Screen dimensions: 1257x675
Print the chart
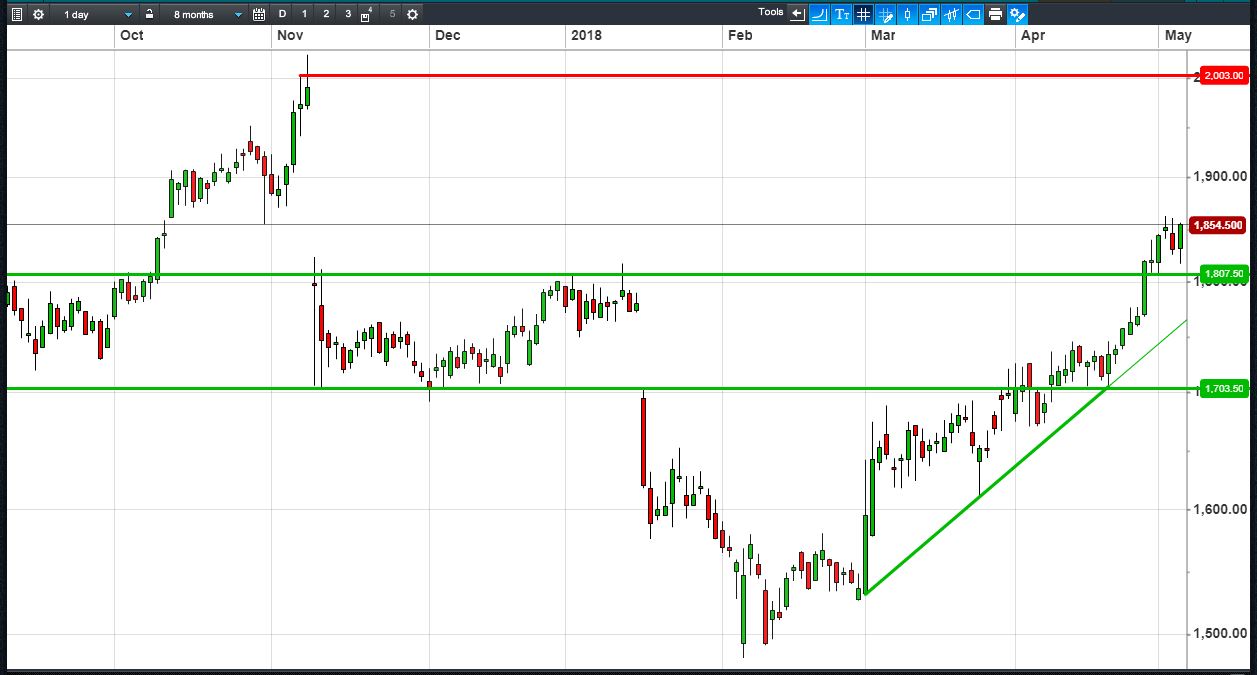tap(995, 14)
